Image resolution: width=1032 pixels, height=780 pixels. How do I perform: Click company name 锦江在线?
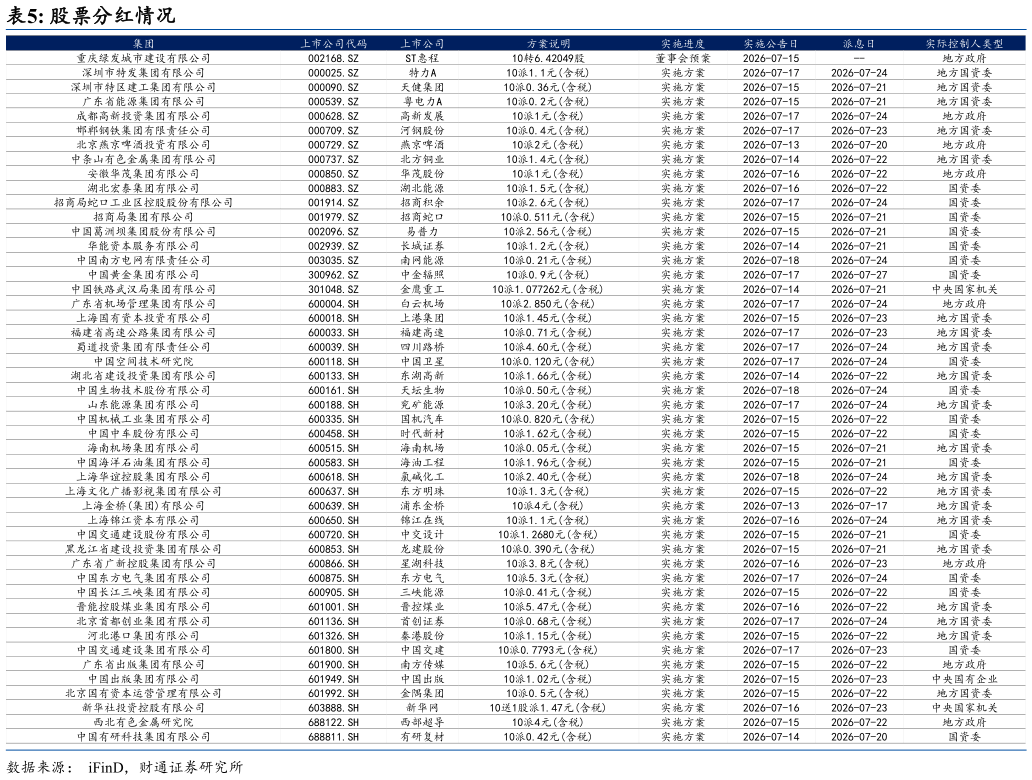(423, 520)
